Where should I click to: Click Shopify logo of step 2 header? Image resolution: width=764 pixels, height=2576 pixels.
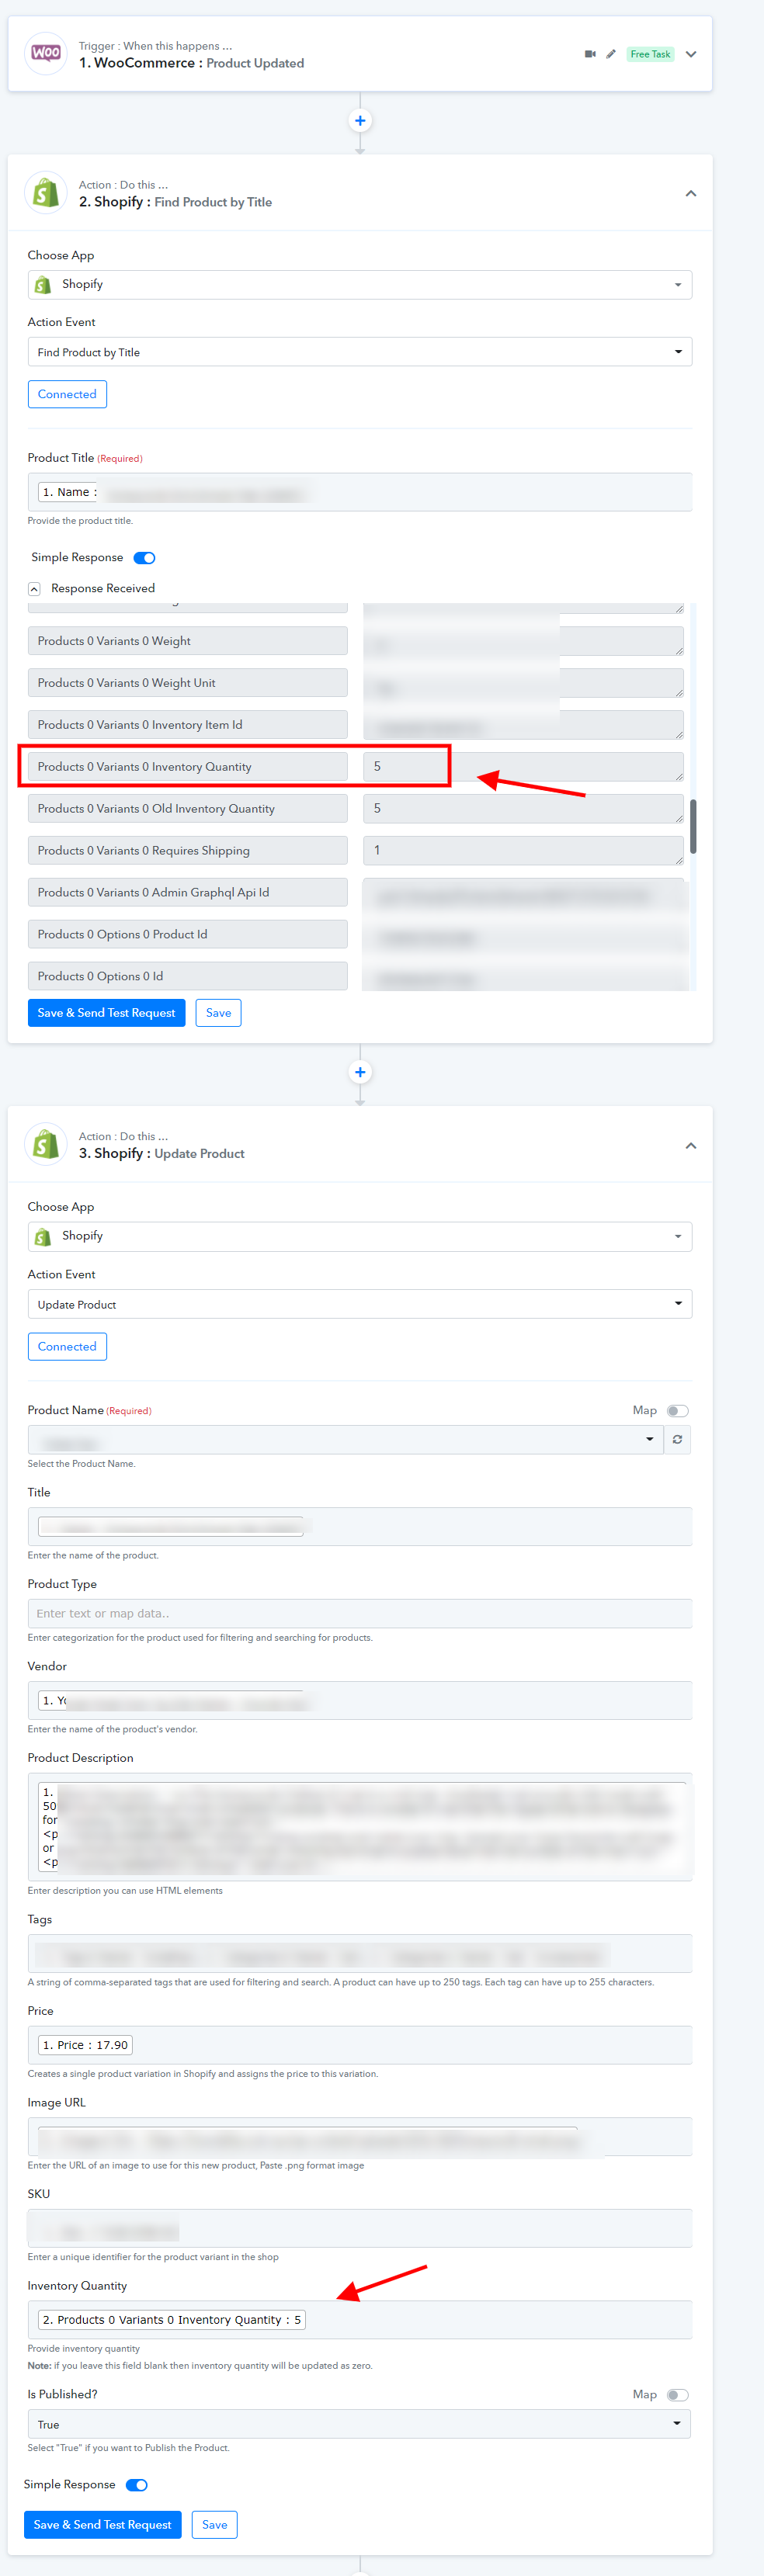pos(46,192)
